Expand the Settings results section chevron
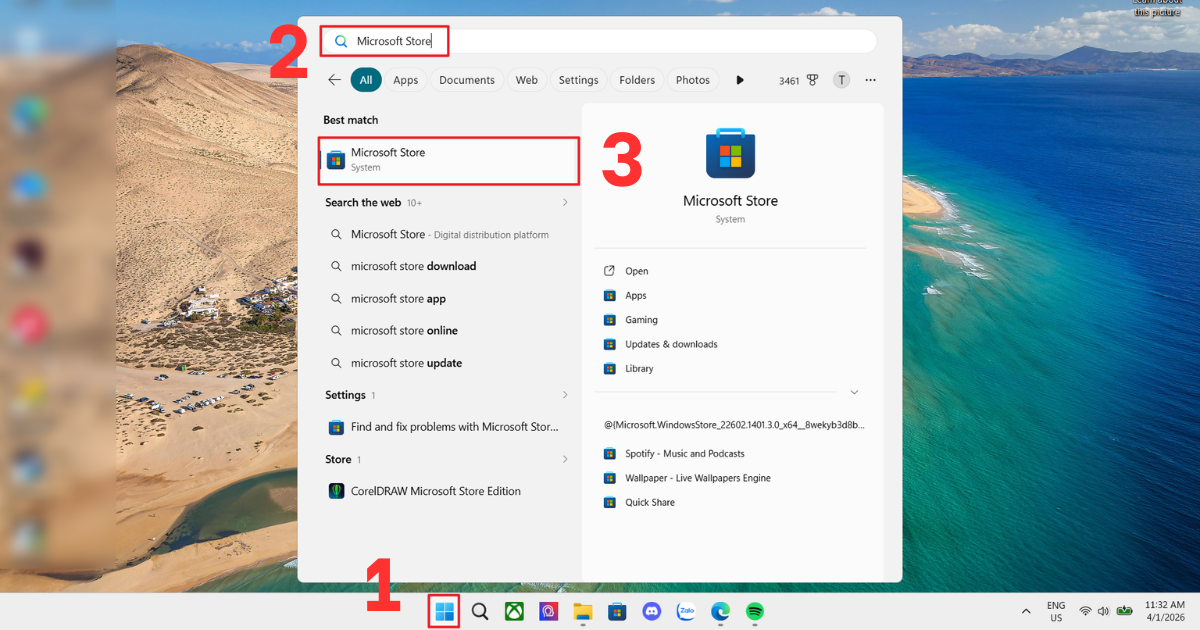 [565, 395]
